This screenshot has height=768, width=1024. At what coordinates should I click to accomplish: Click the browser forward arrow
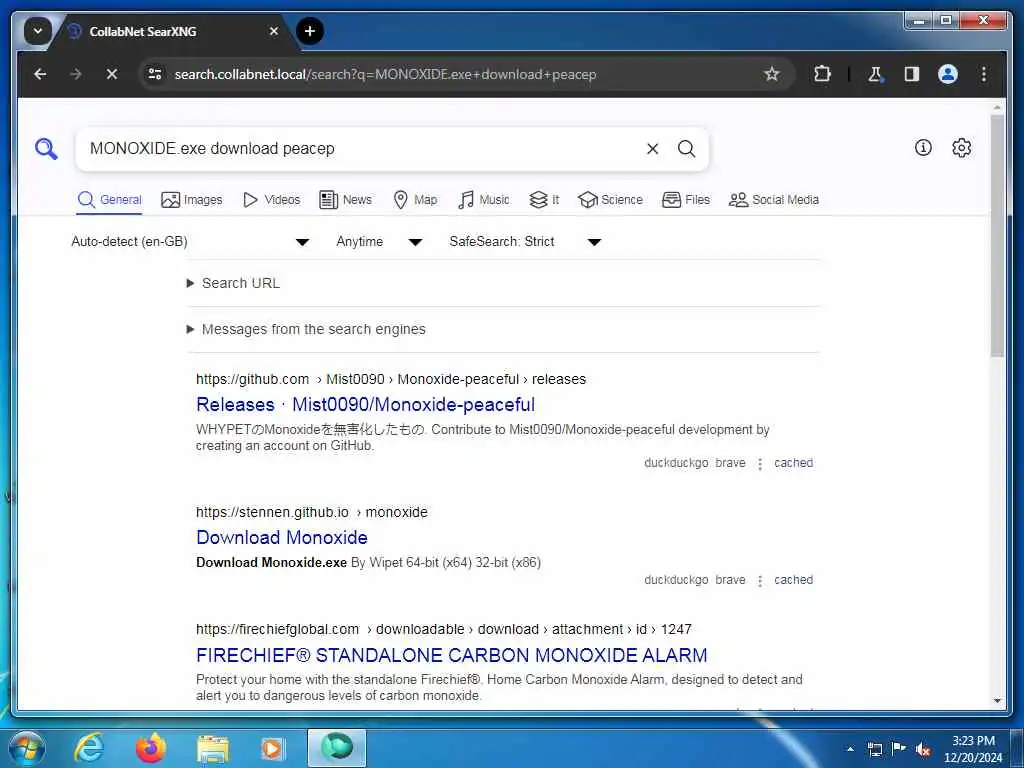[76, 74]
